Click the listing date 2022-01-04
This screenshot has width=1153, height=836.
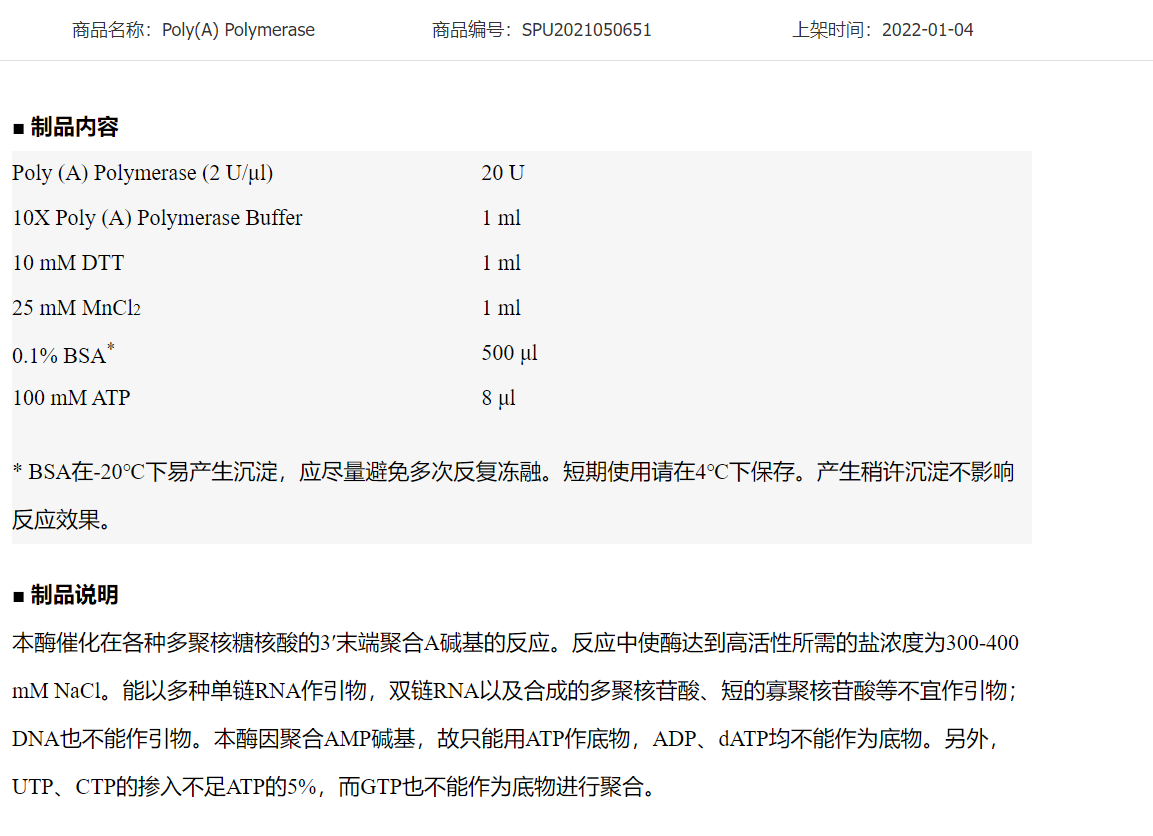(927, 30)
